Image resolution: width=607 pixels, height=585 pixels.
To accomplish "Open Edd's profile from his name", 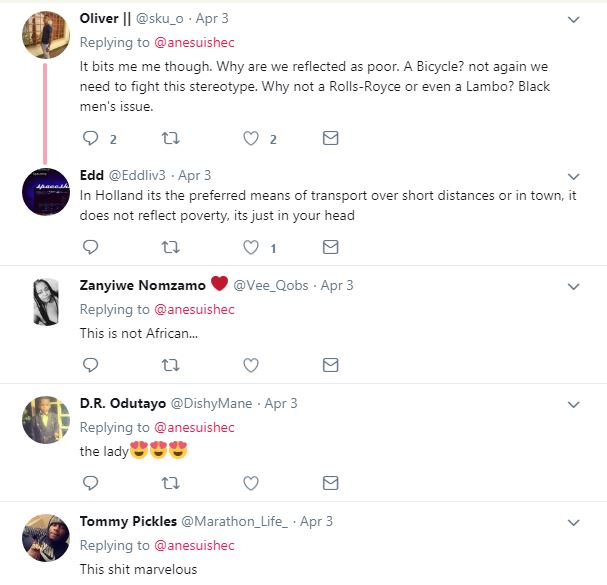I will click(x=91, y=175).
